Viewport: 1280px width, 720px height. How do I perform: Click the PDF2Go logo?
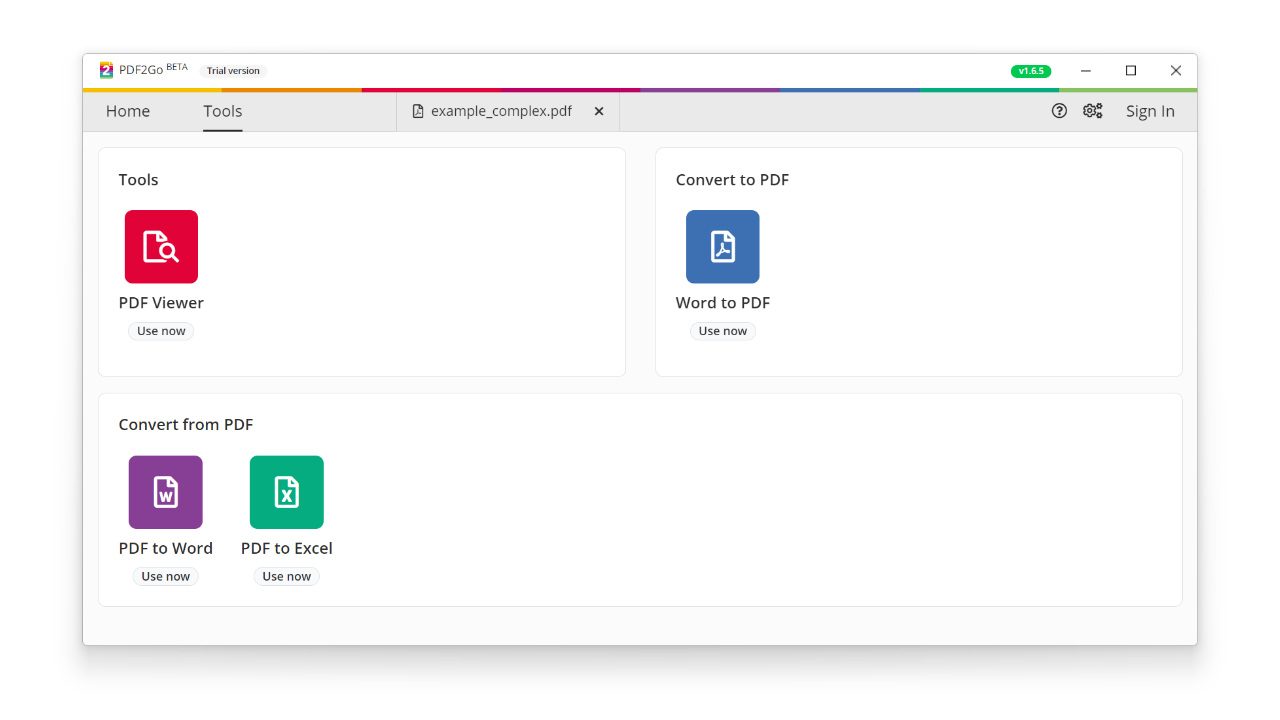coord(106,70)
